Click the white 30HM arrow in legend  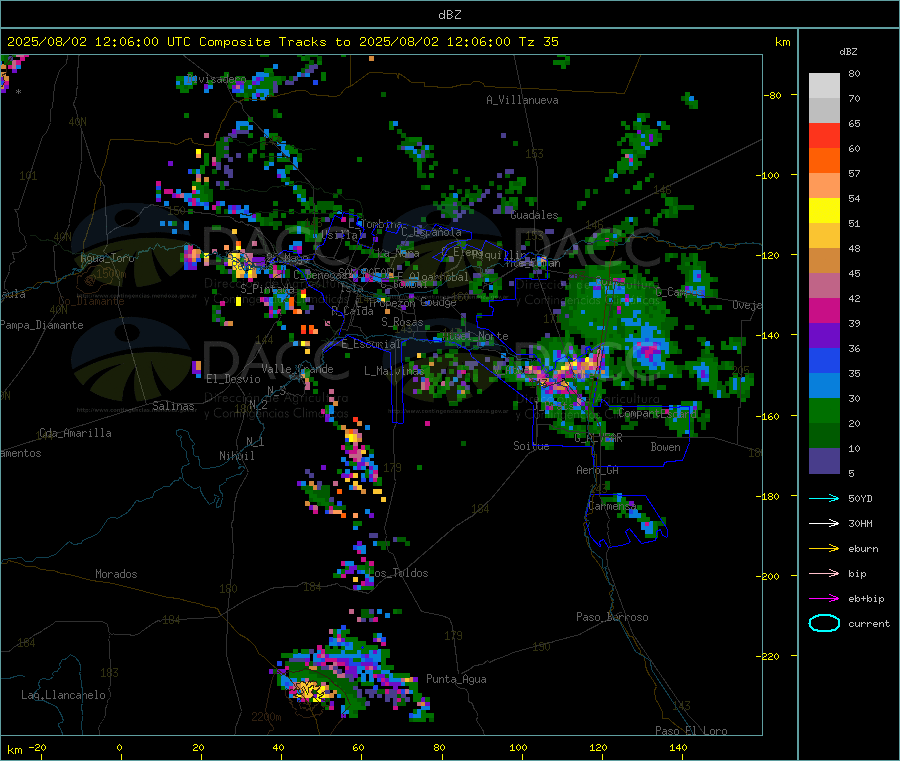click(x=824, y=523)
